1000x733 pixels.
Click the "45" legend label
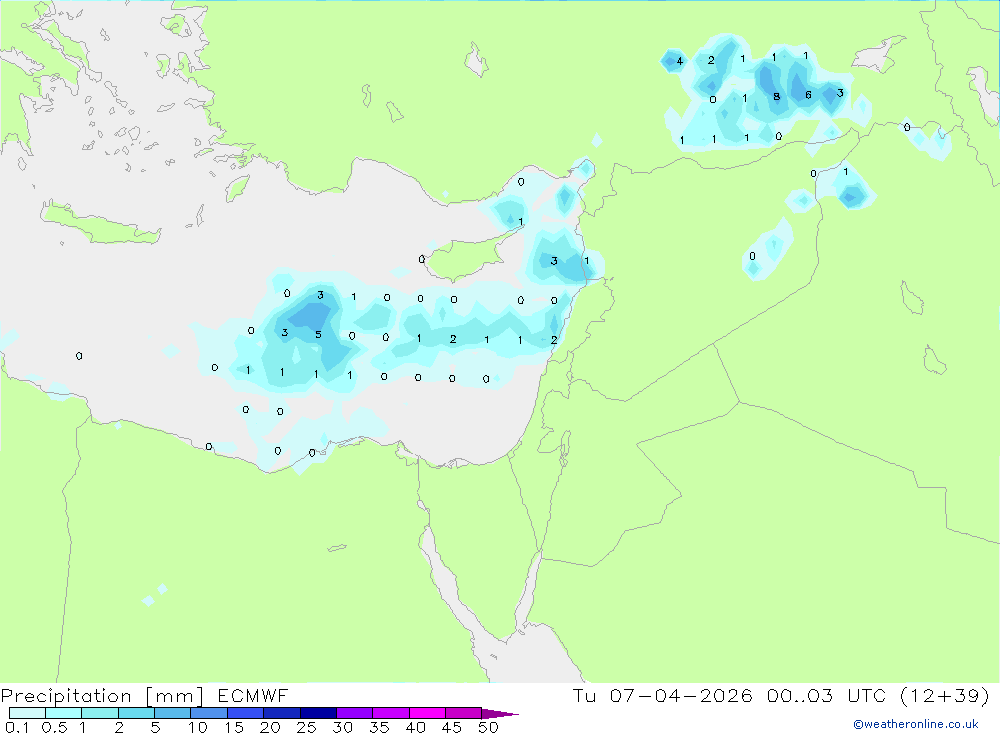pyautogui.click(x=452, y=727)
